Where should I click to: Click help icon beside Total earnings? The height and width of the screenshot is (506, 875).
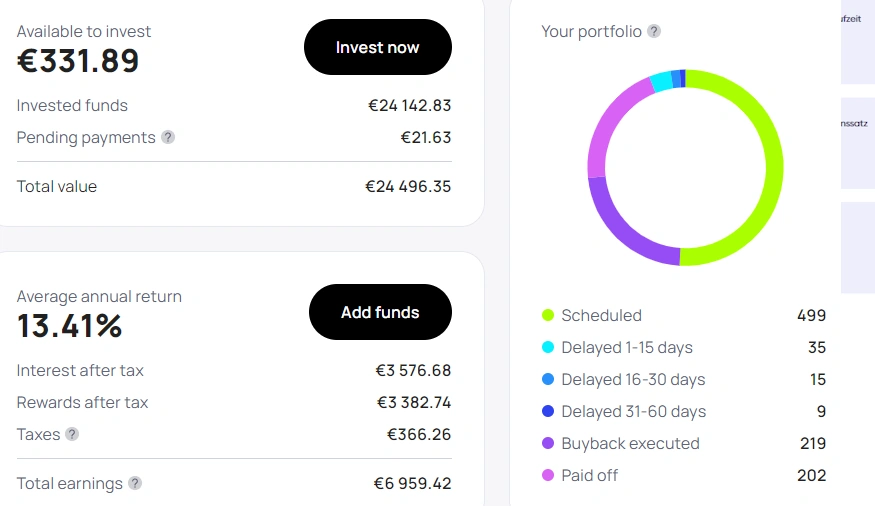[135, 484]
